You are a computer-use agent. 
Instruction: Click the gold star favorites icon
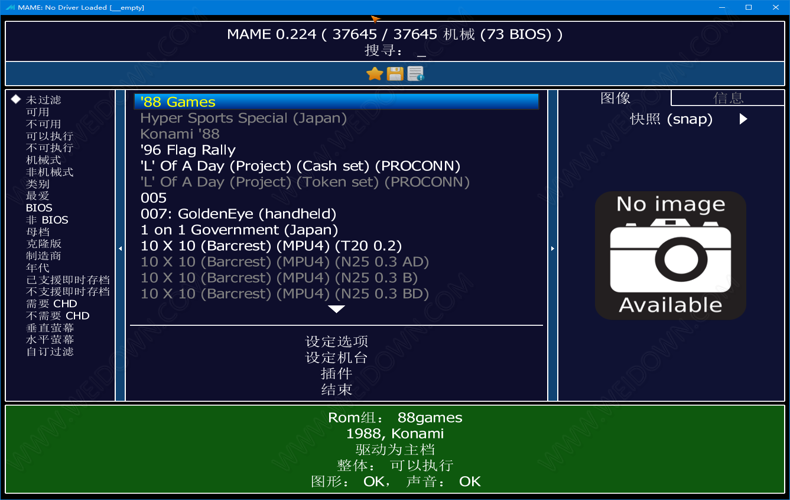tap(374, 74)
